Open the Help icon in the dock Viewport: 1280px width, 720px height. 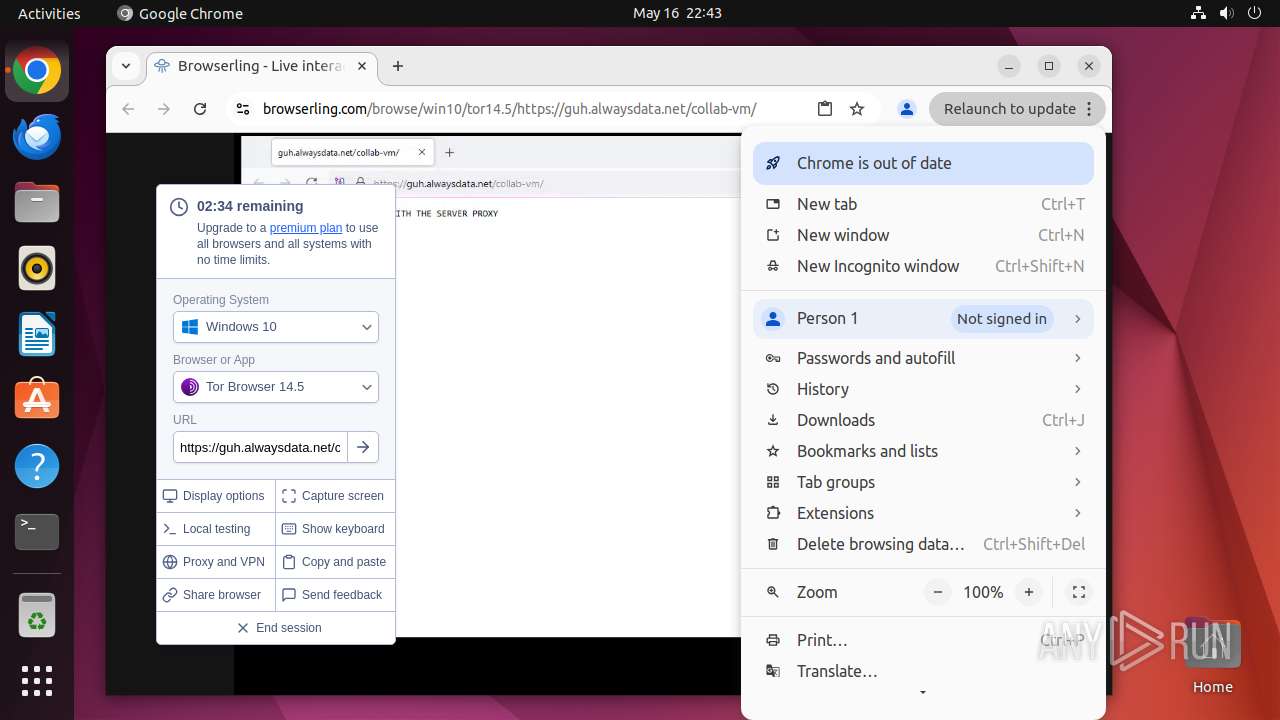coord(37,466)
